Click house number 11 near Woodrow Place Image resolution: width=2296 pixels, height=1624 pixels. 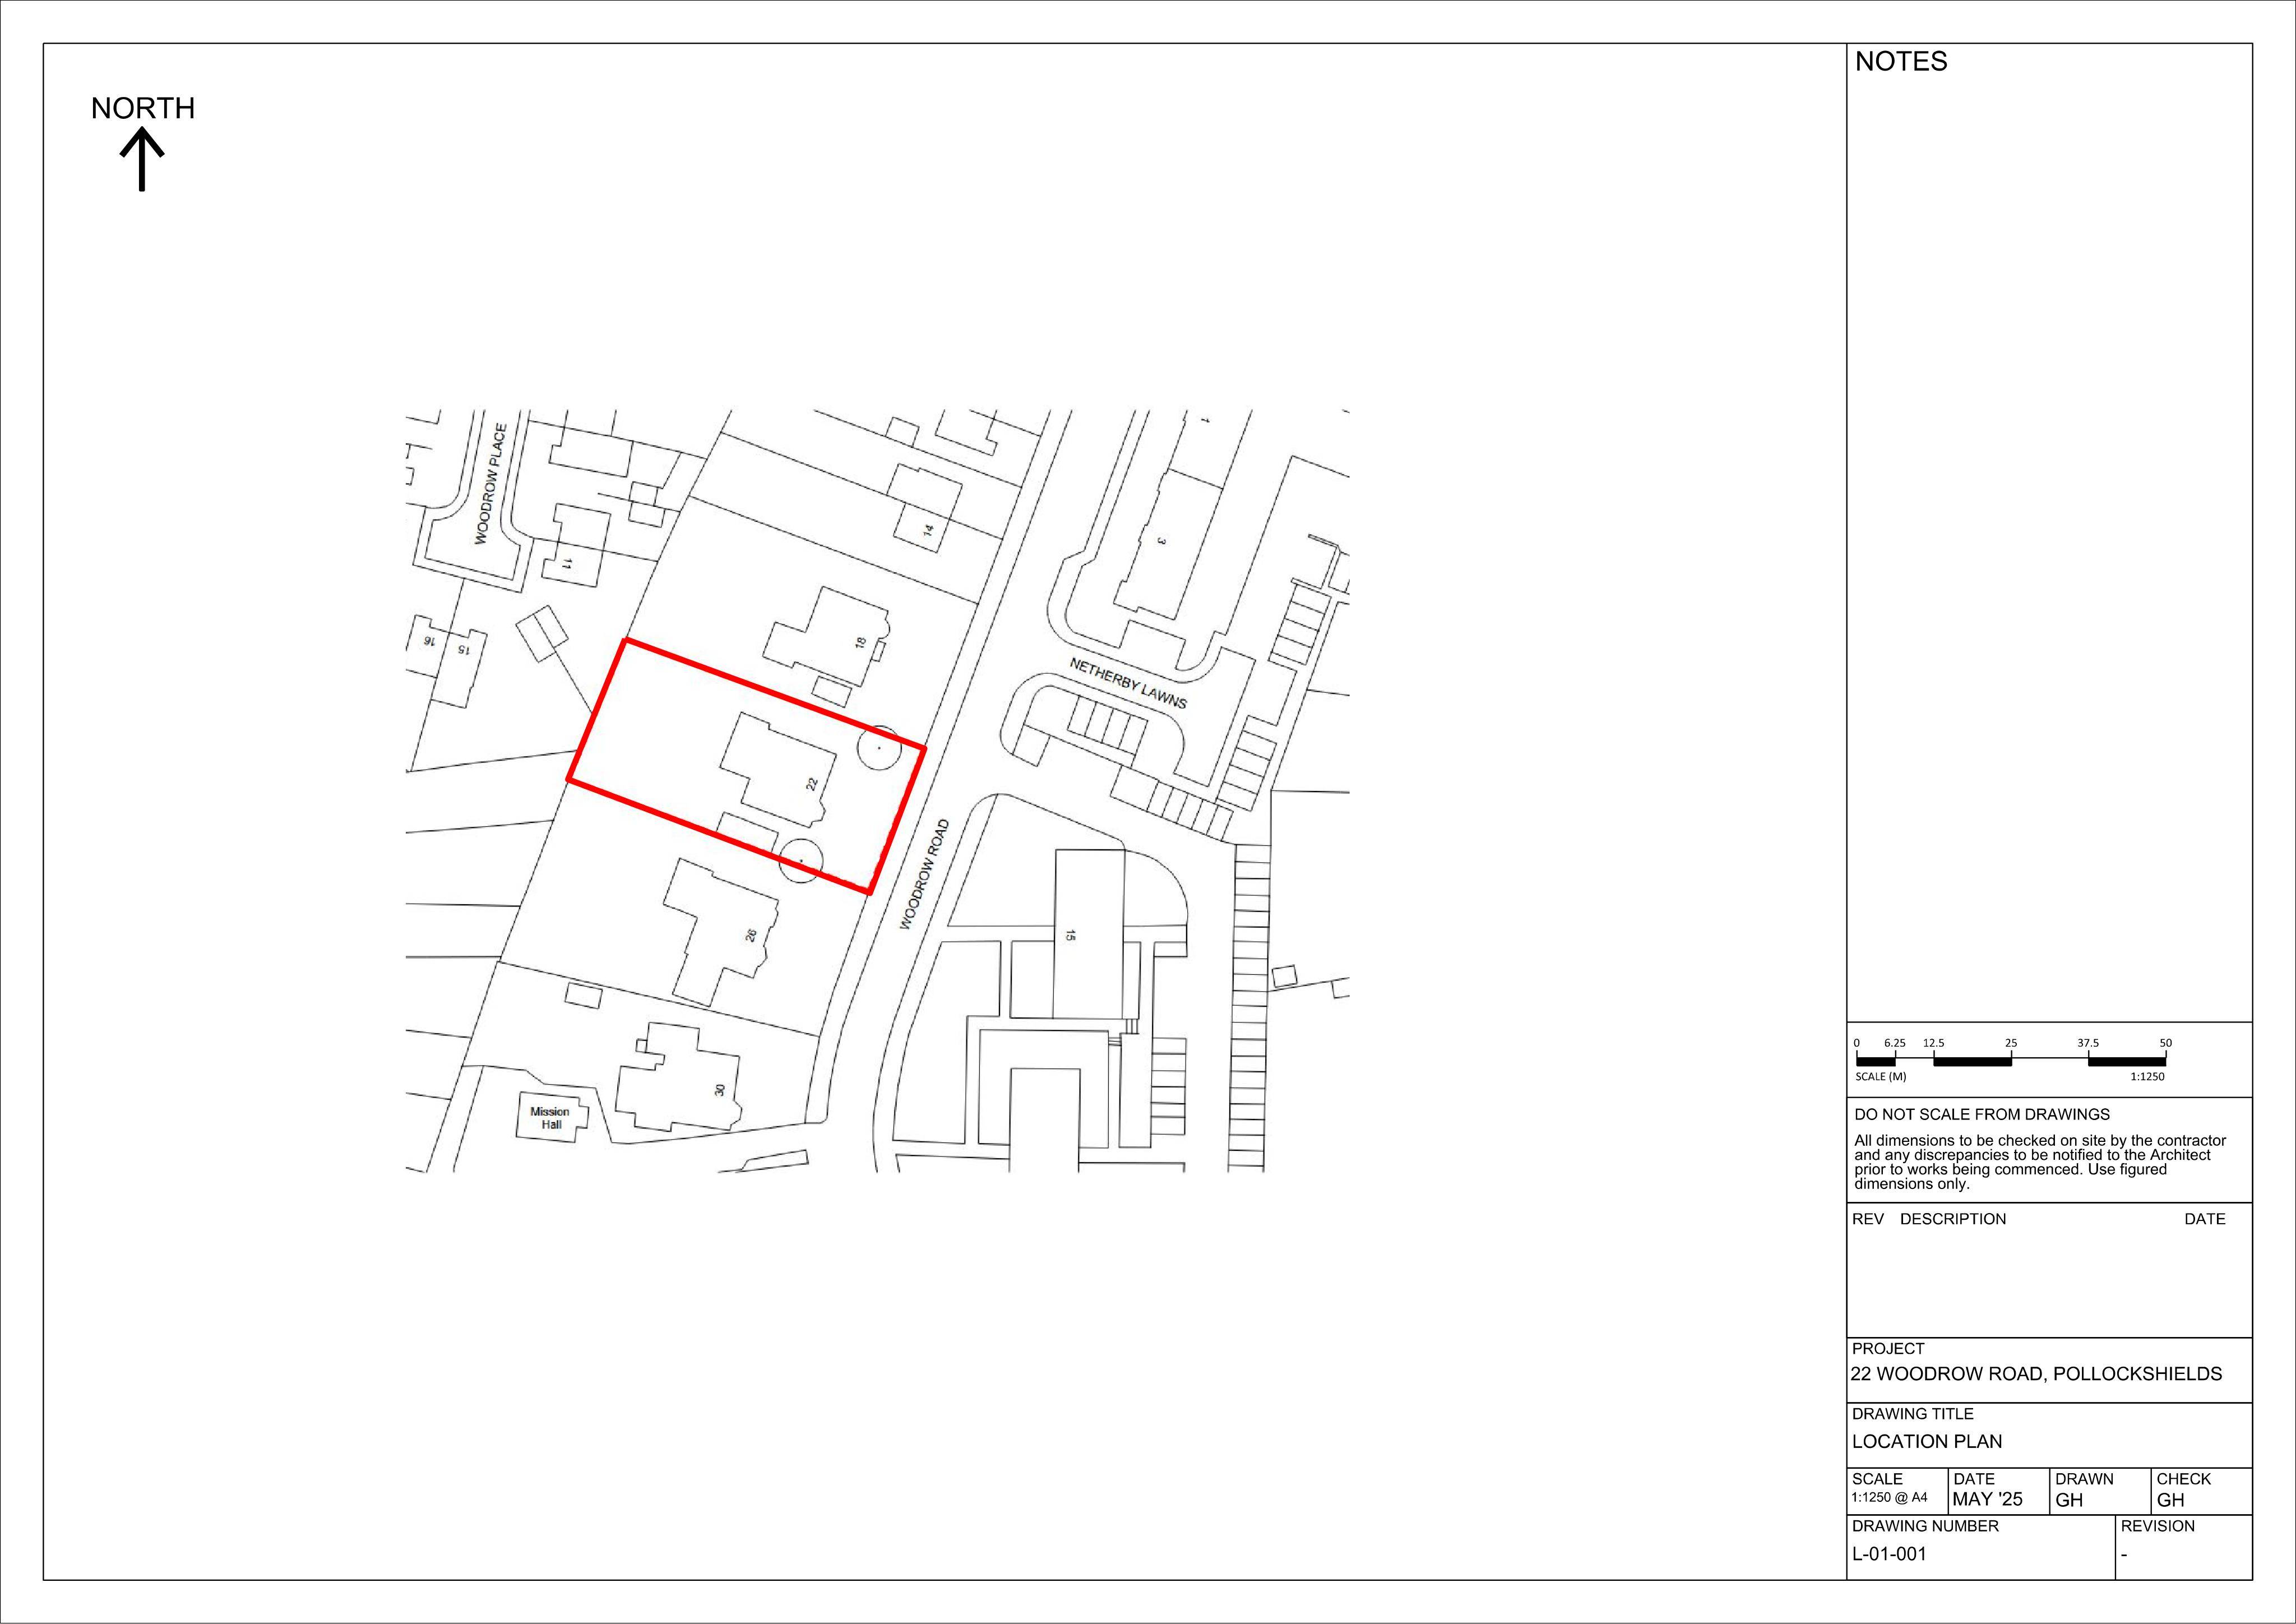[566, 564]
